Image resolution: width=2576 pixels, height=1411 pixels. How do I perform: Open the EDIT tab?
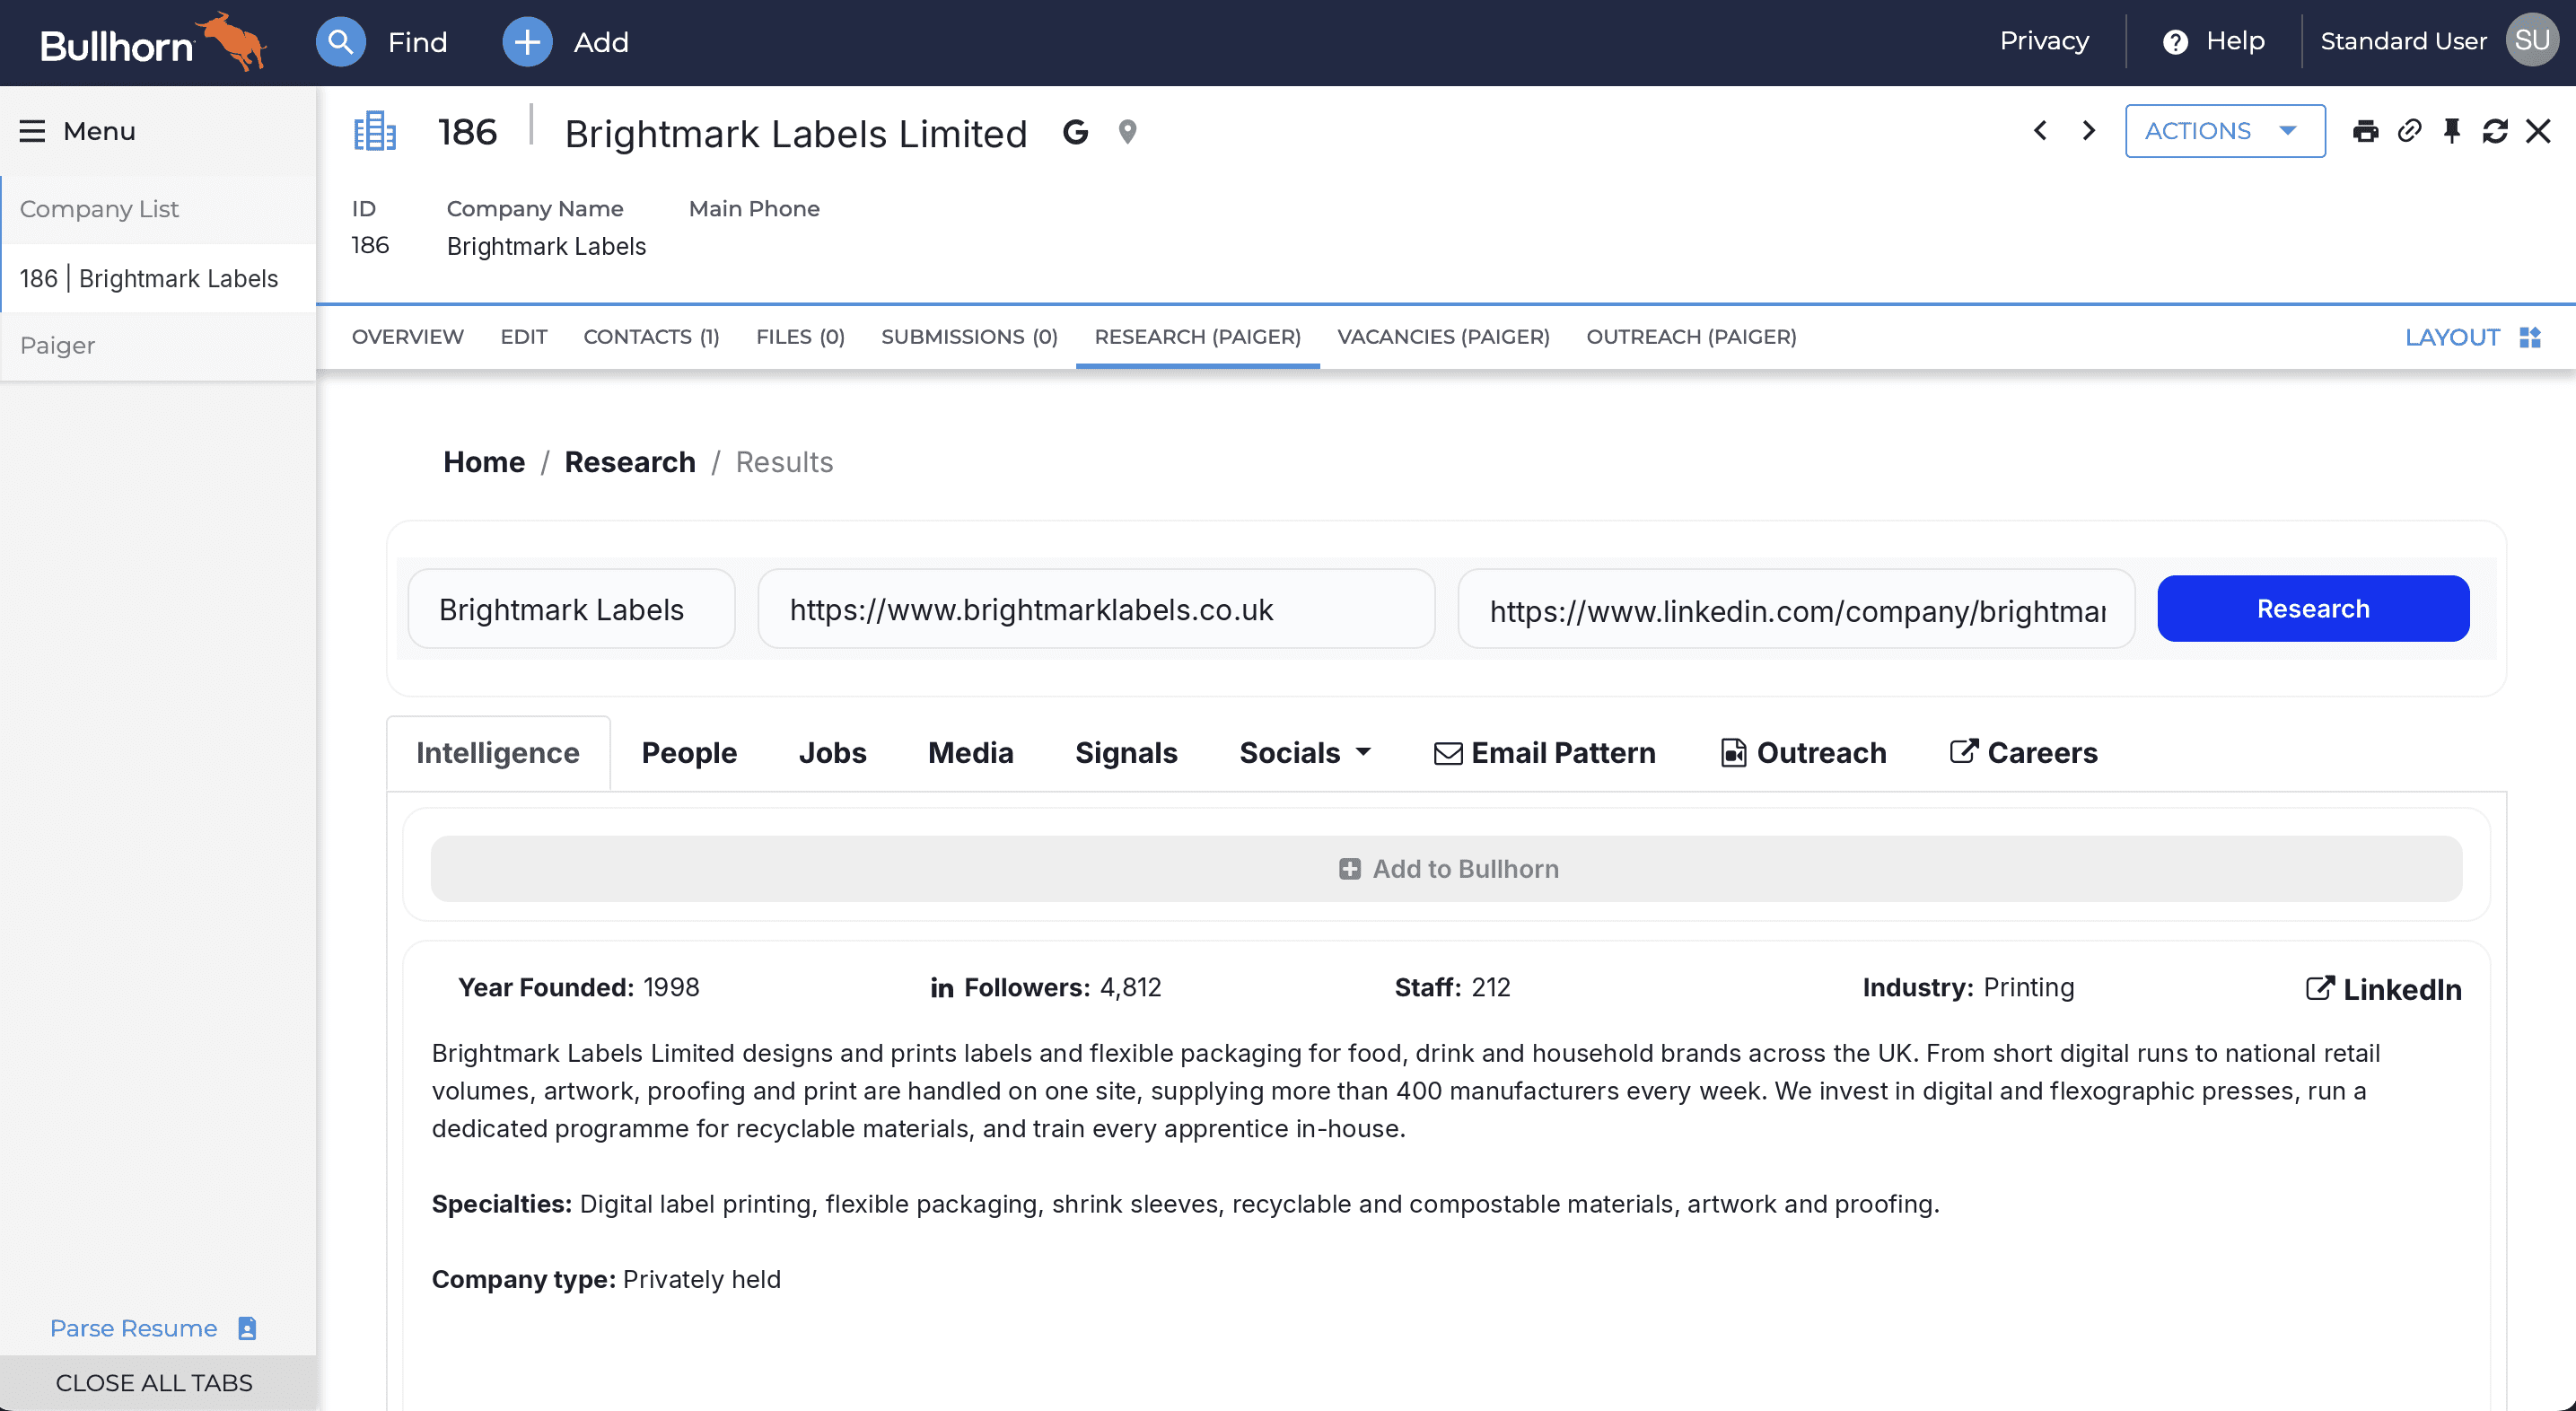click(524, 337)
